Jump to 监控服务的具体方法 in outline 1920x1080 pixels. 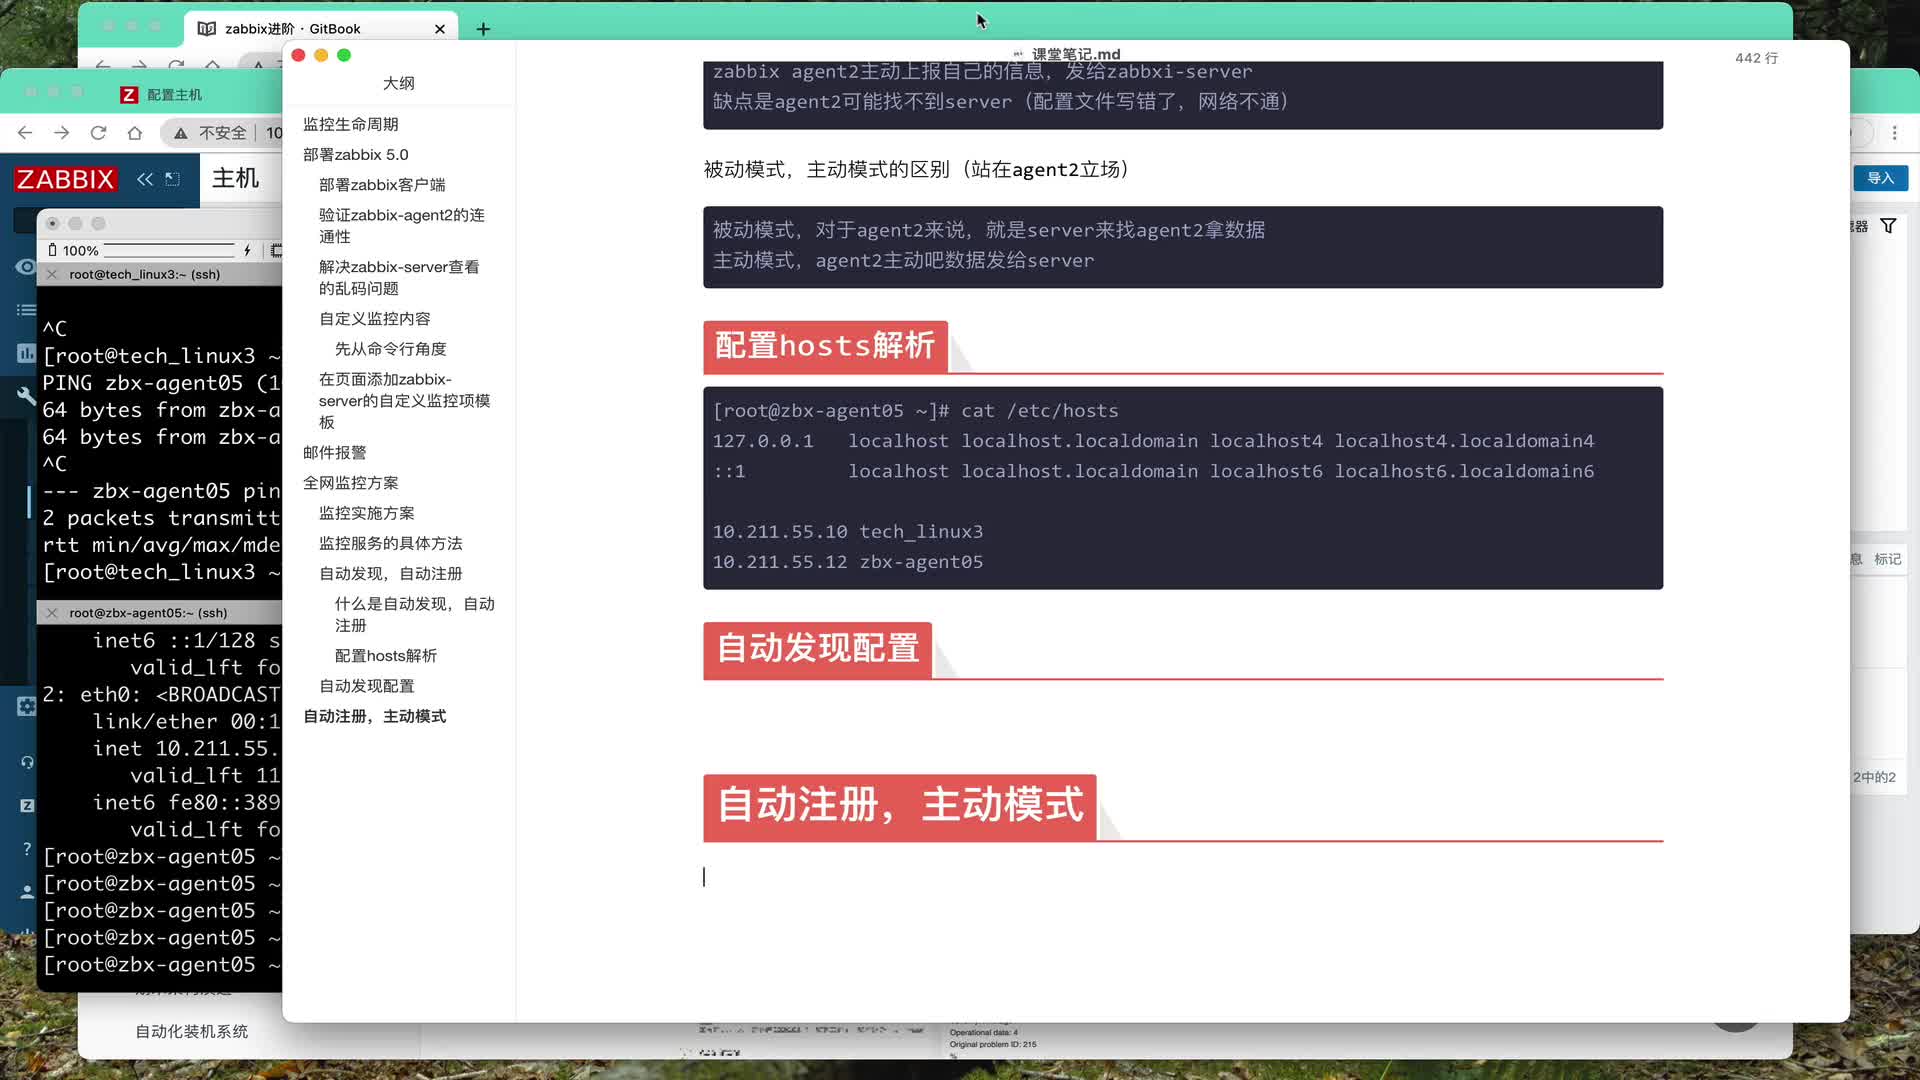[391, 544]
